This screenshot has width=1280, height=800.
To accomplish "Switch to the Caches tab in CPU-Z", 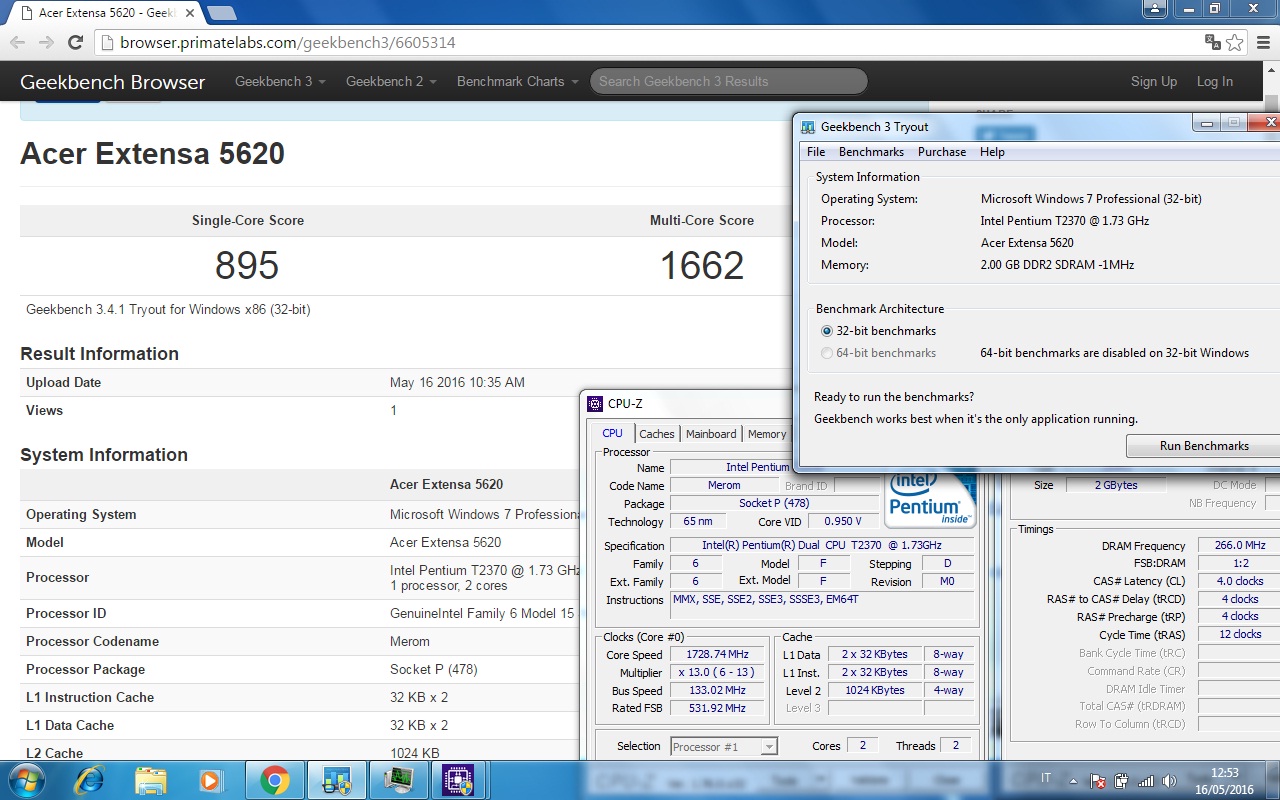I will pos(657,434).
